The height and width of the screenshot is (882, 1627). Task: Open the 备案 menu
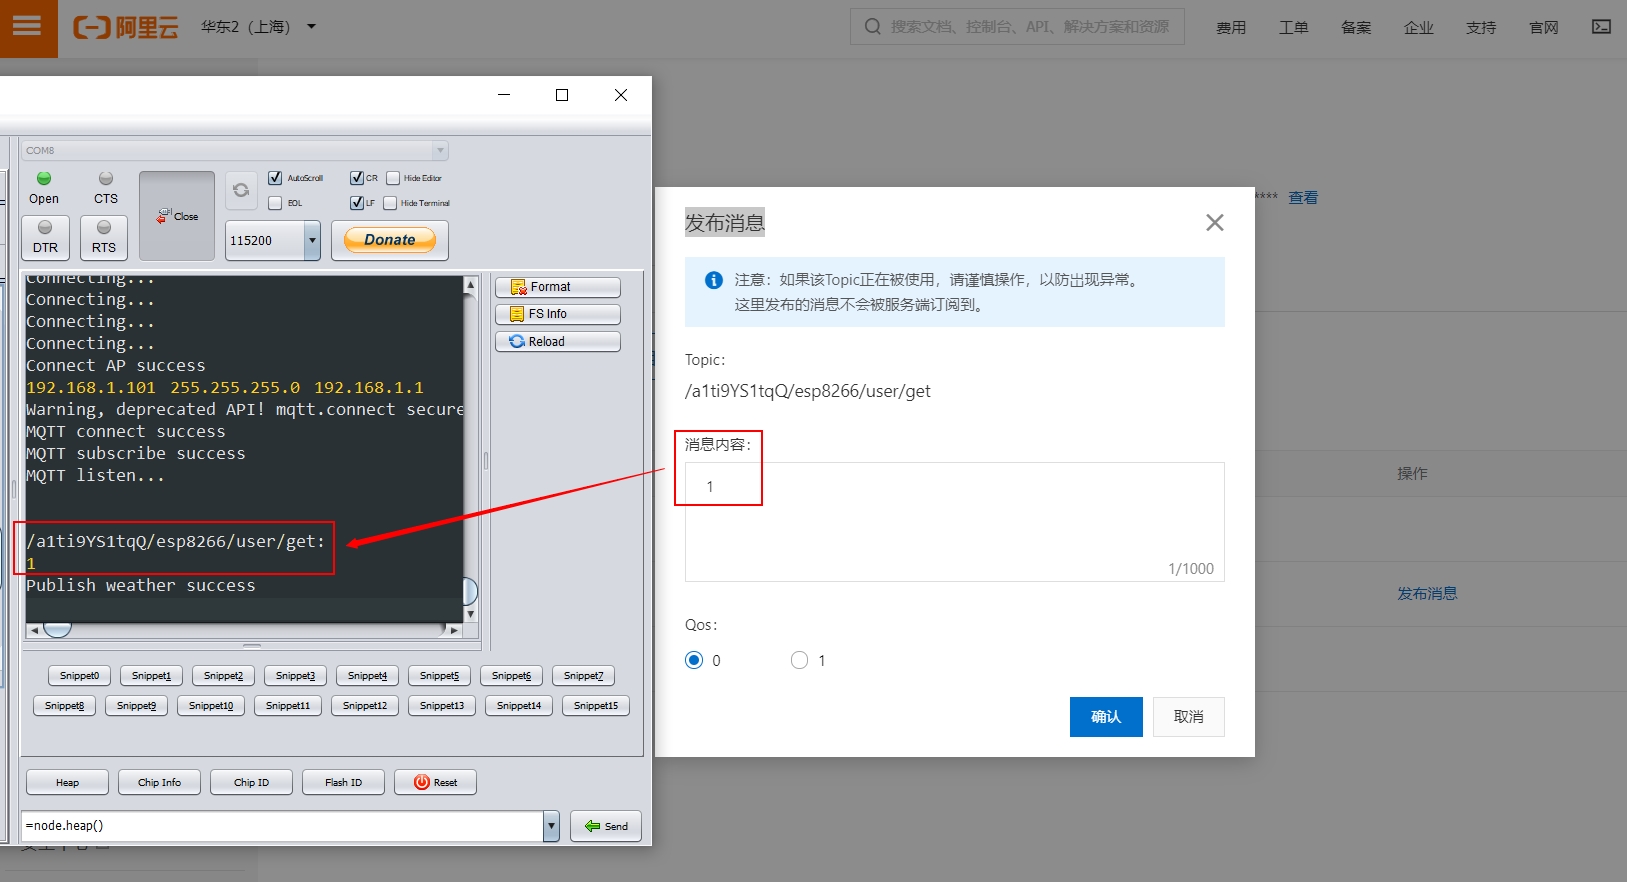coord(1356,28)
